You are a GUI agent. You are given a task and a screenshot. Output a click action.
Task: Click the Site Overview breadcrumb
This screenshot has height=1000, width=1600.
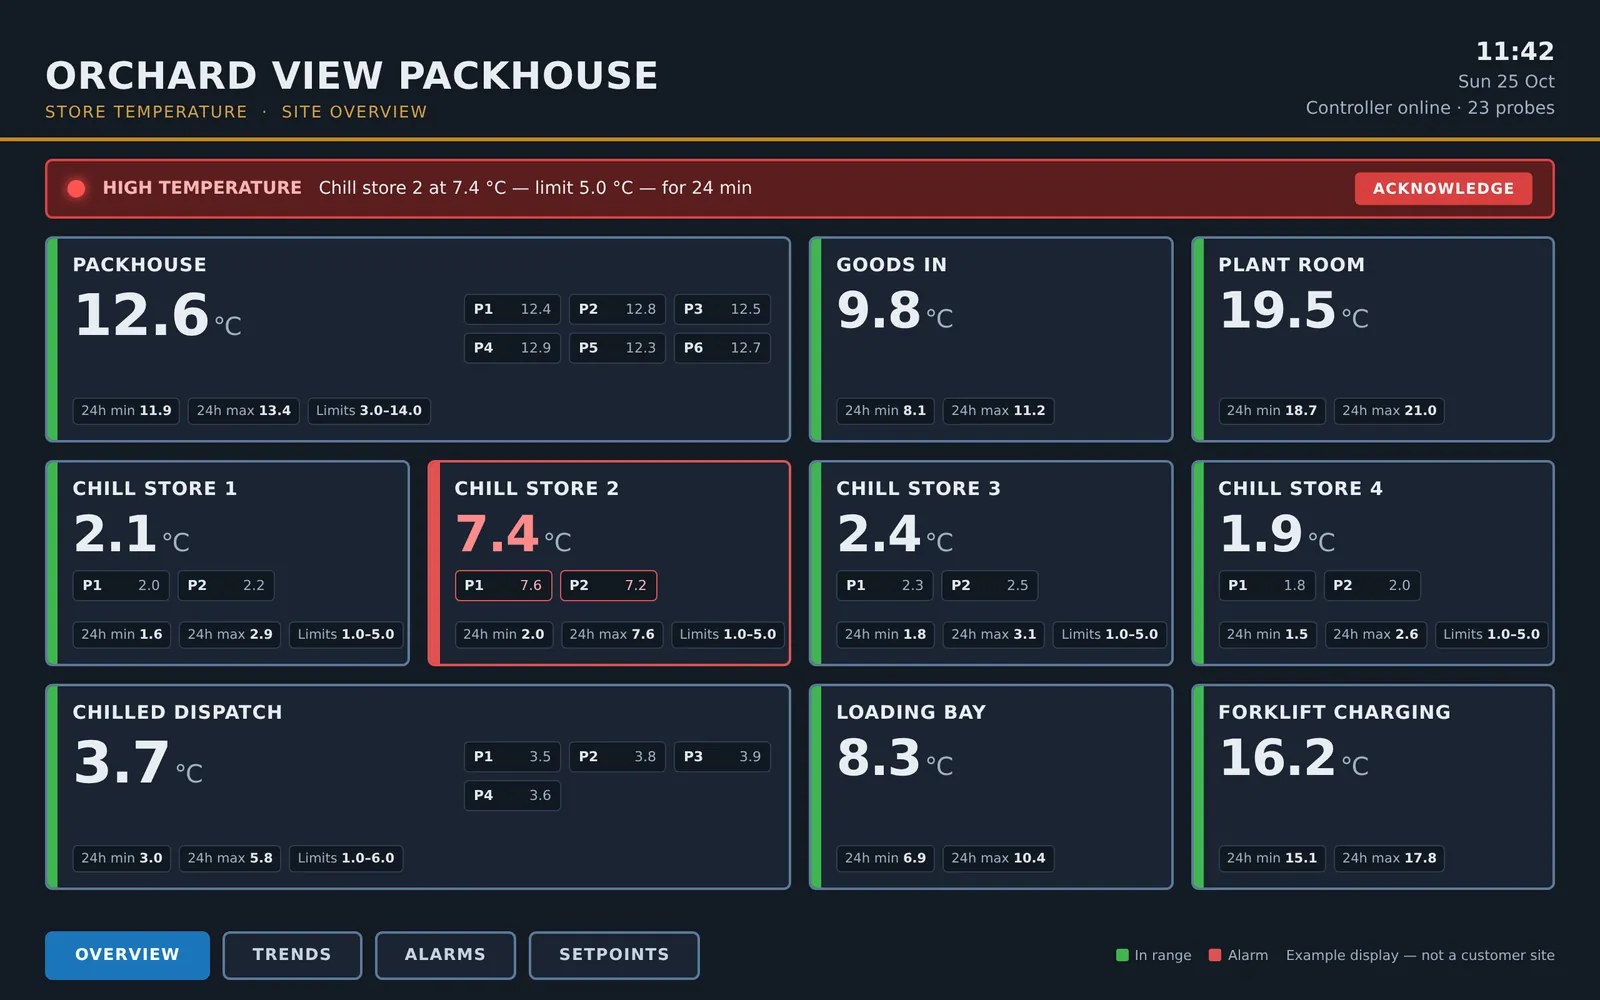[354, 112]
